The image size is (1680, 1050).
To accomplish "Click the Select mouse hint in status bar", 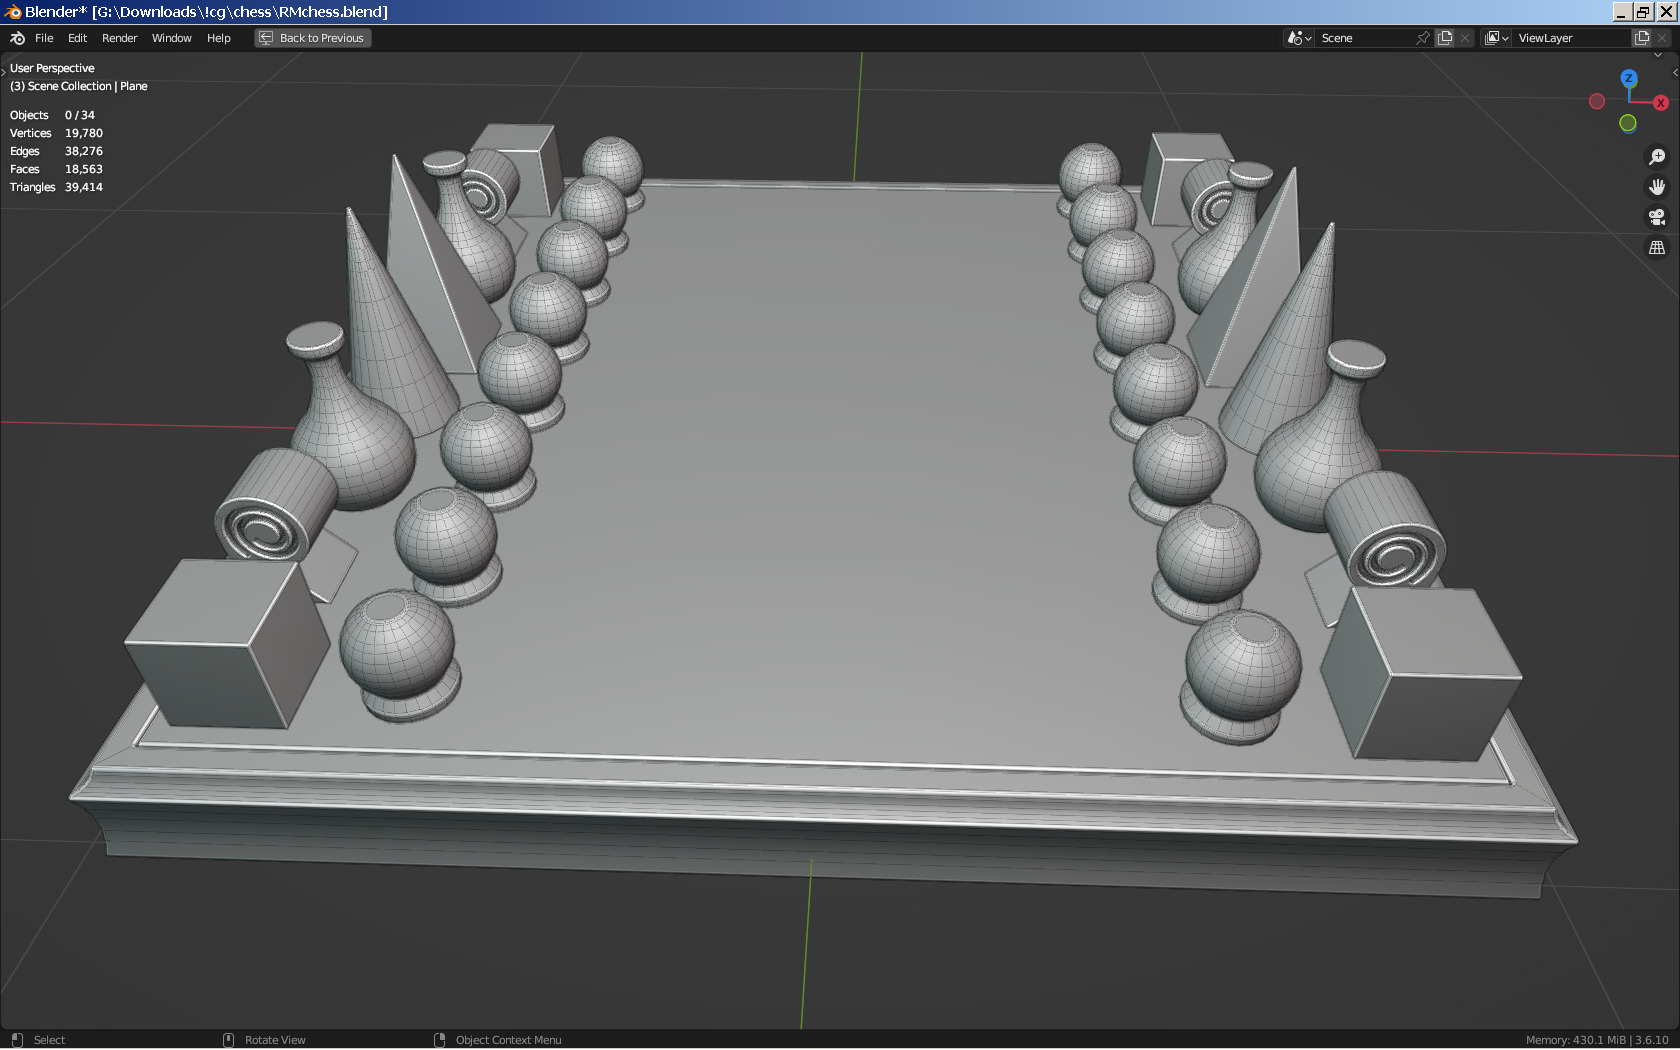I will (38, 1040).
